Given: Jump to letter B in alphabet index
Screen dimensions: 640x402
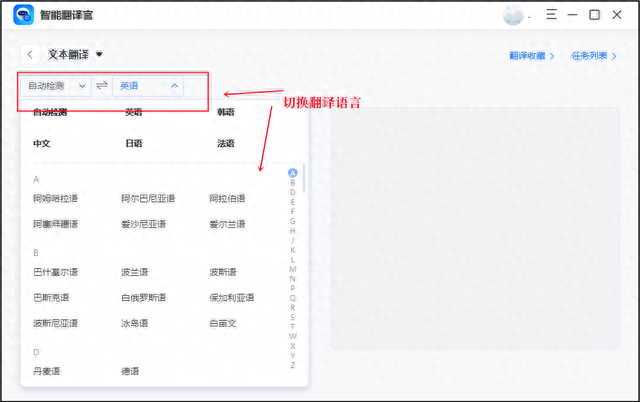Looking at the screenshot, I should 293,183.
